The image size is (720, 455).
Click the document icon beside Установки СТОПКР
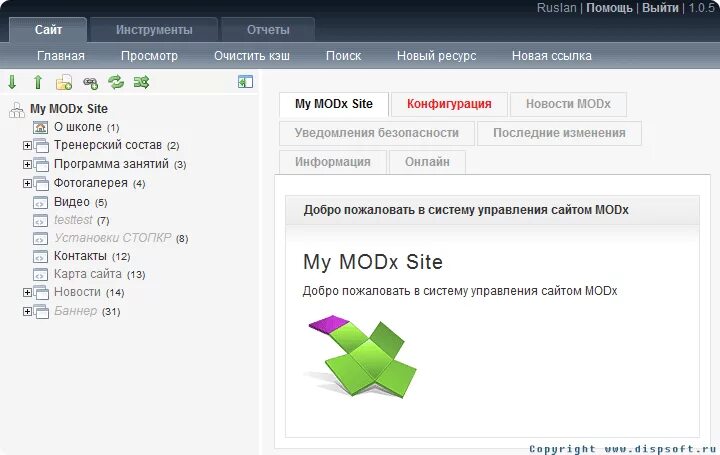click(x=40, y=238)
